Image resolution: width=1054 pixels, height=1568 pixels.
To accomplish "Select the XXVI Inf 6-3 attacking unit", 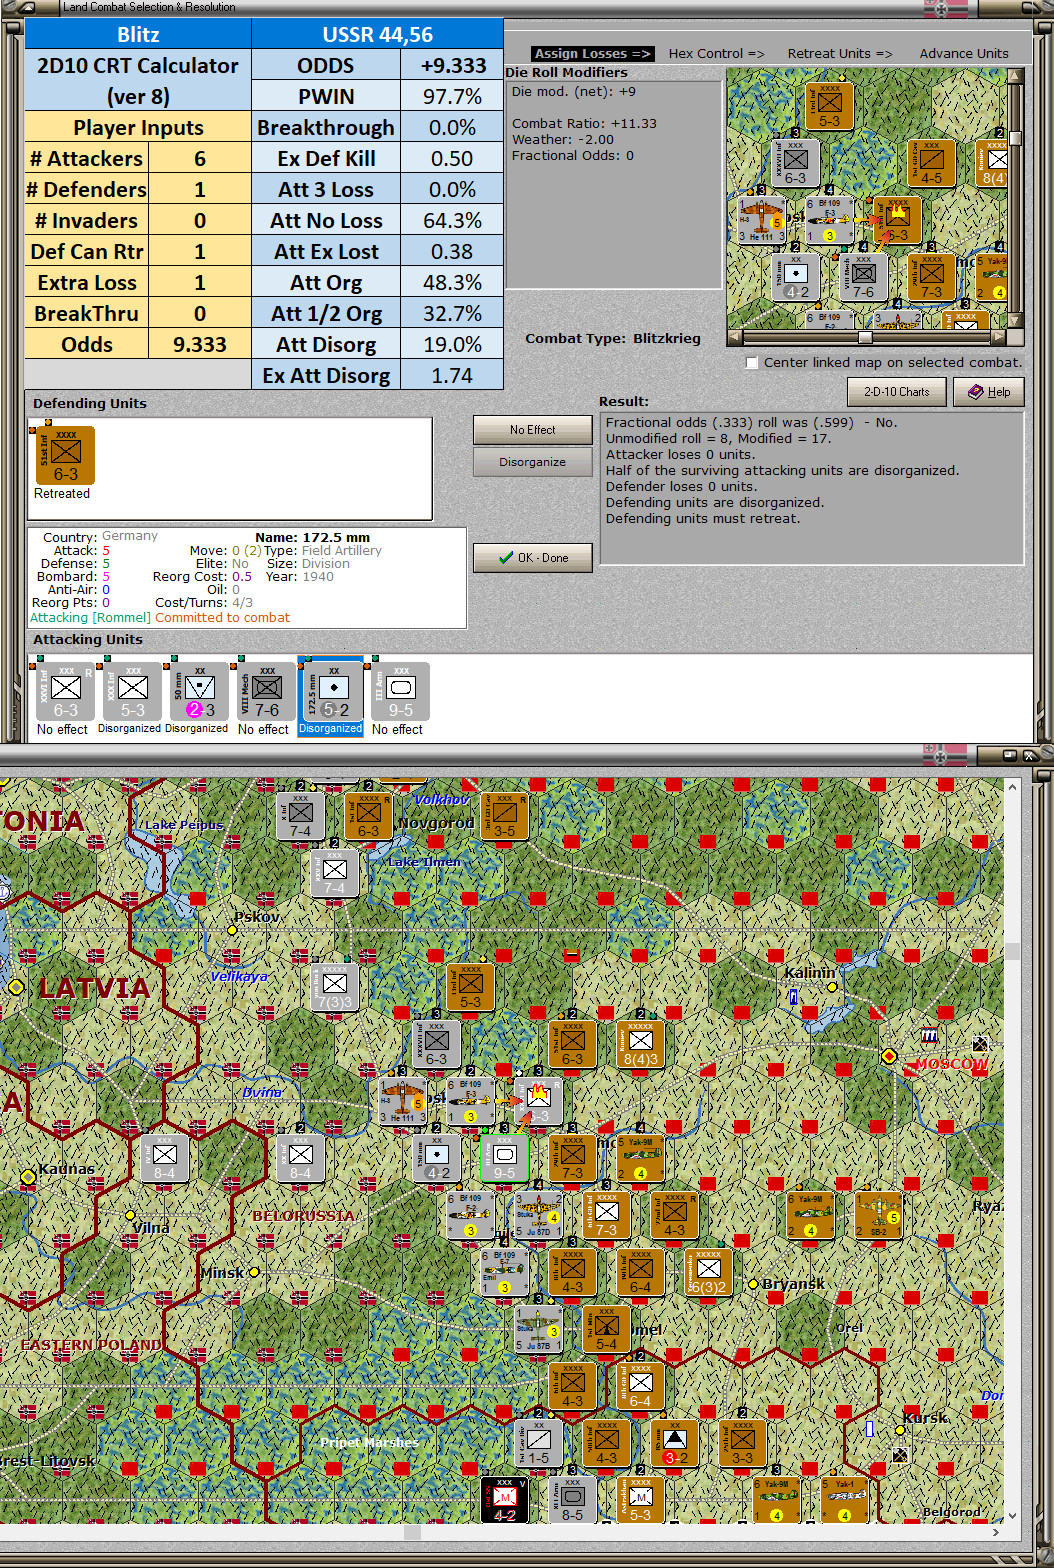I will pos(66,691).
